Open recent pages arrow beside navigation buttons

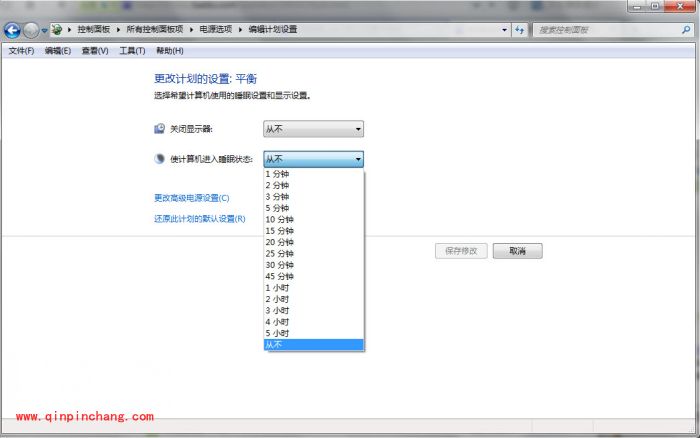pos(44,30)
